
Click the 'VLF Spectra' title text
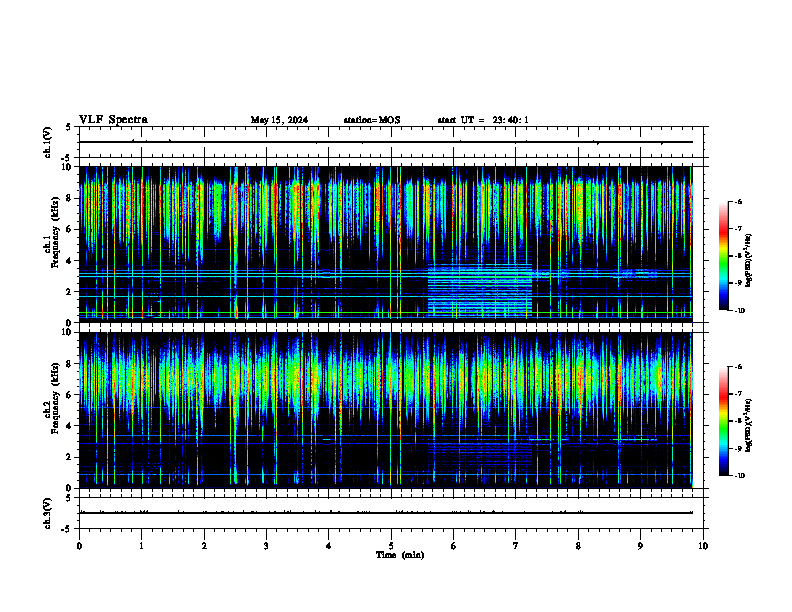coord(113,120)
